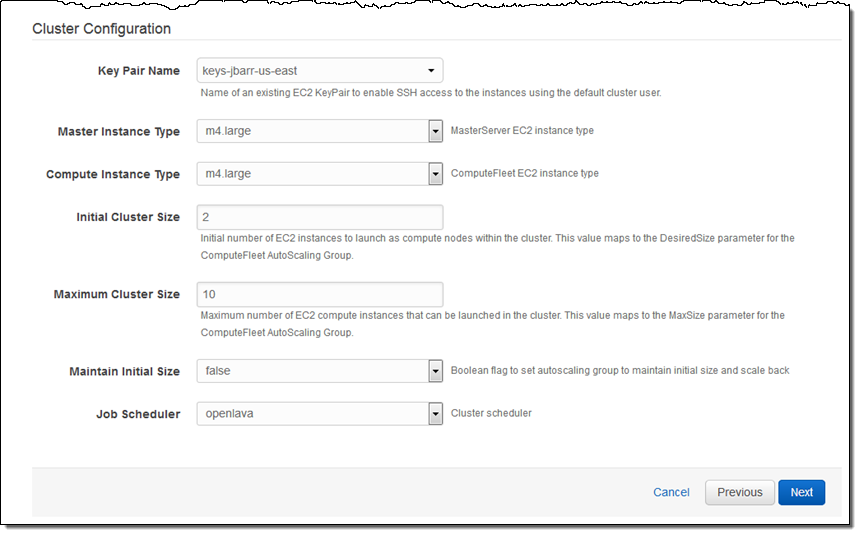860x535 pixels.
Task: Click the Initial Cluster Size label
Action: point(128,217)
